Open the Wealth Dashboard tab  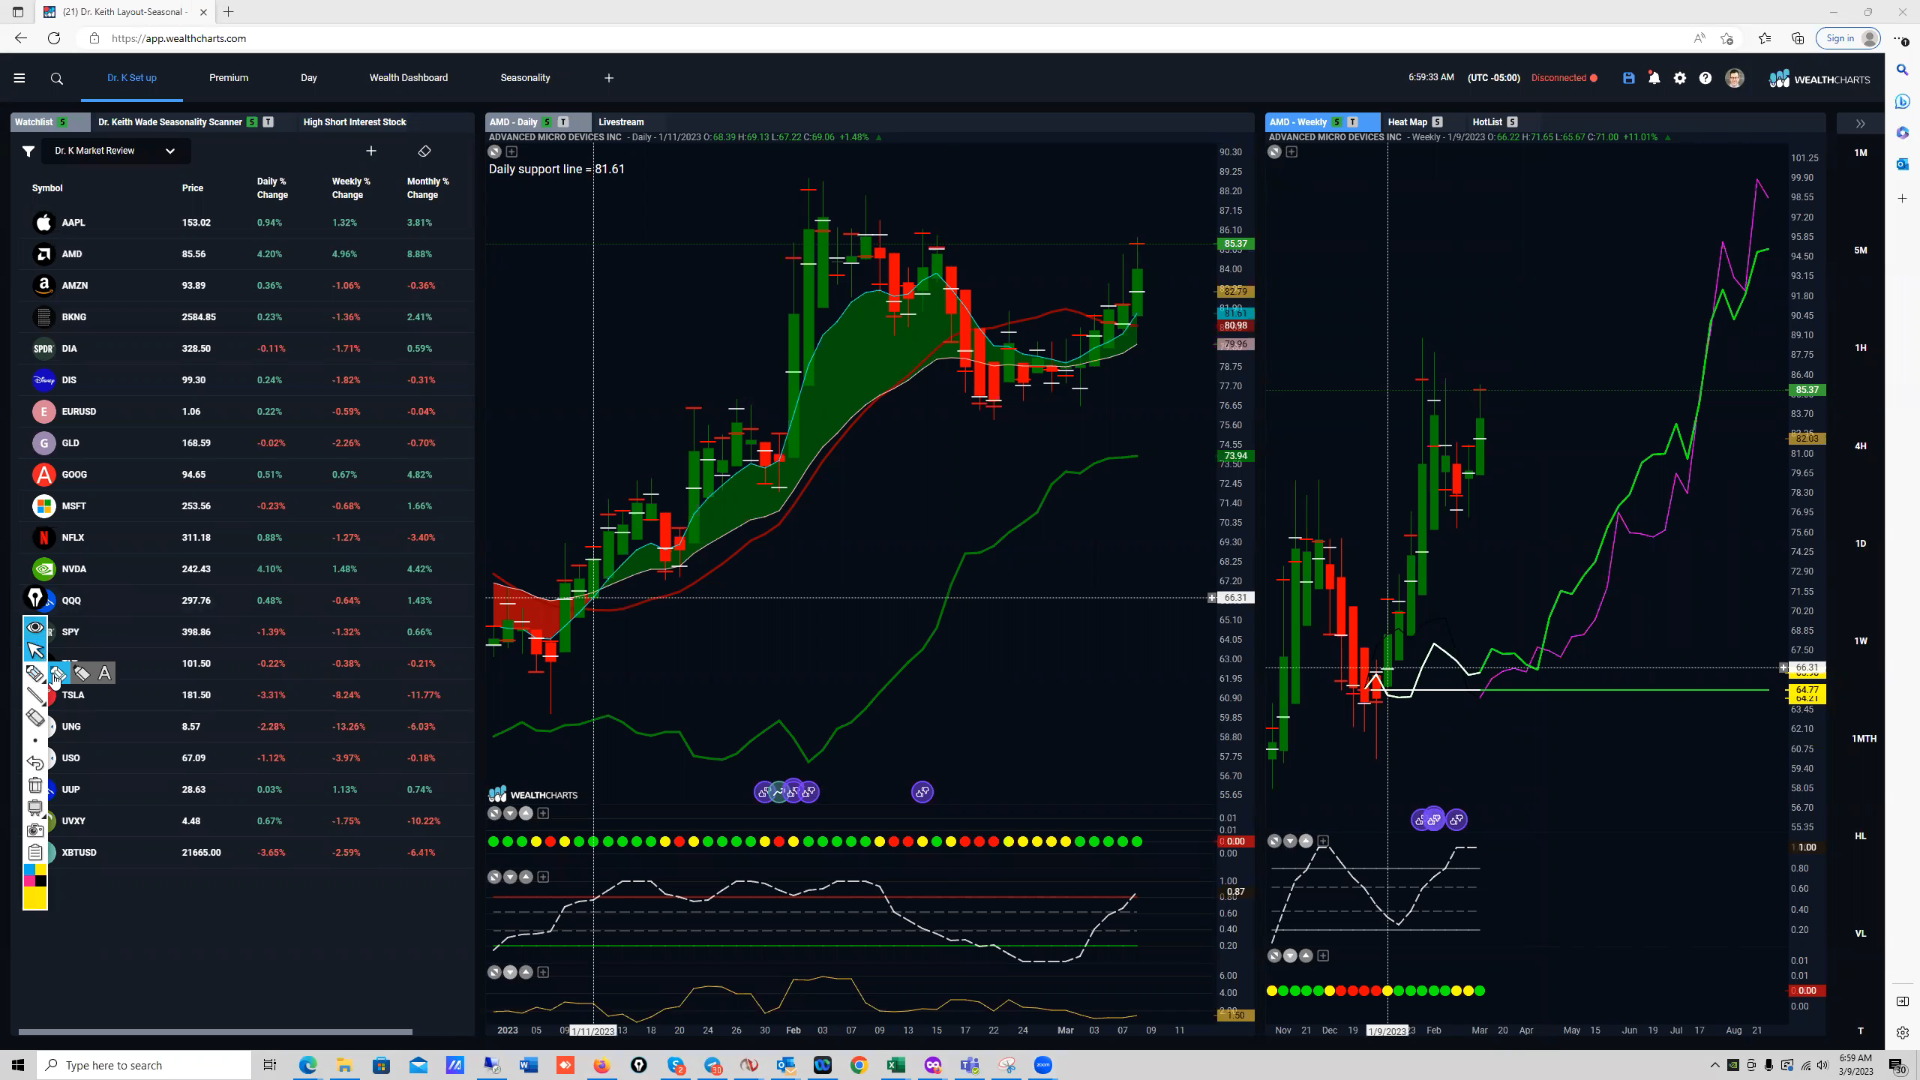point(409,78)
